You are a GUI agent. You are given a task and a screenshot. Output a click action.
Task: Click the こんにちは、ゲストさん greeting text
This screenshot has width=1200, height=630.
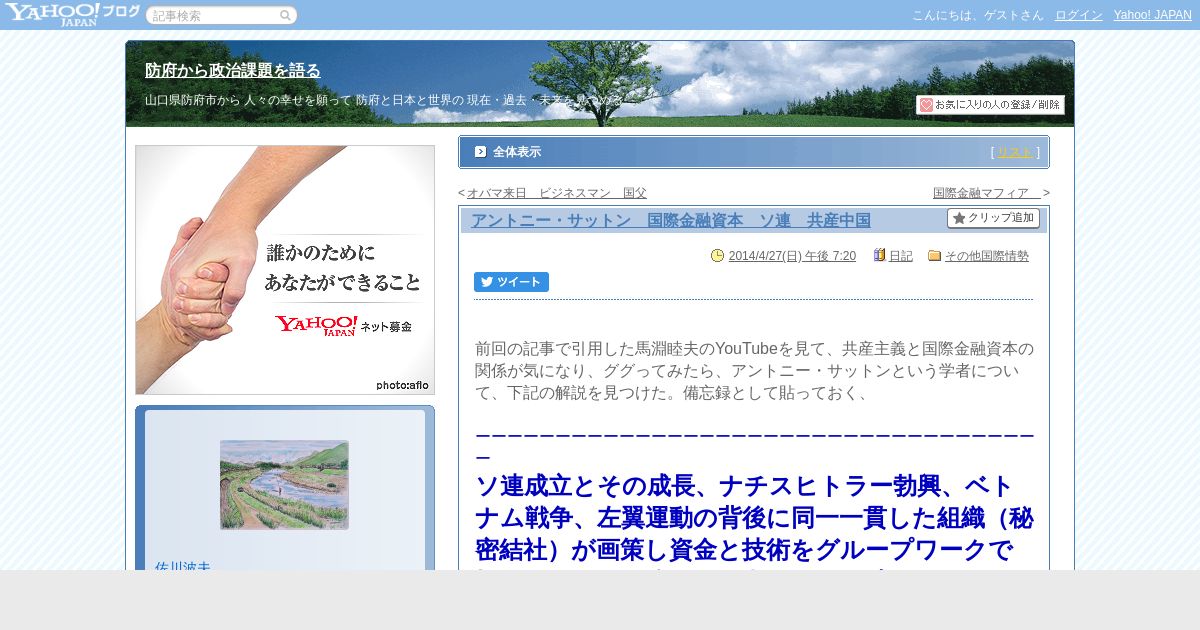tap(977, 15)
